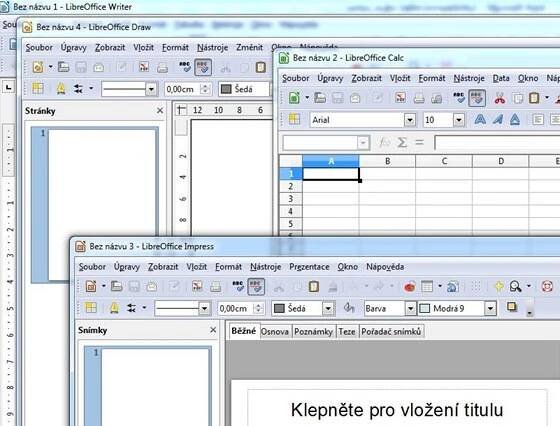Click the New presentation icon in Impress

coord(91,286)
